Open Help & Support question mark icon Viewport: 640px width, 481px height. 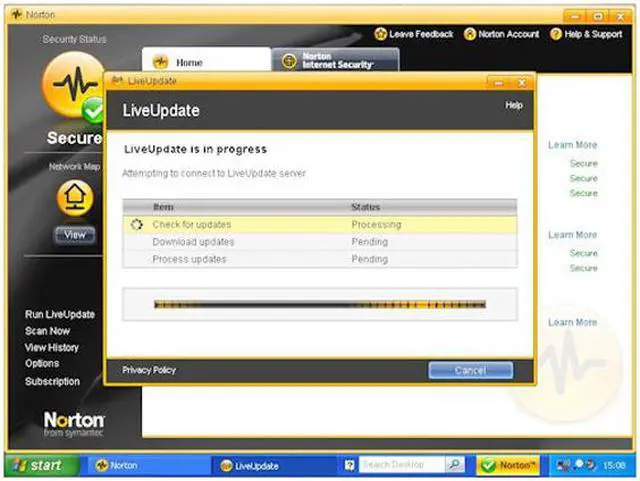click(x=556, y=34)
